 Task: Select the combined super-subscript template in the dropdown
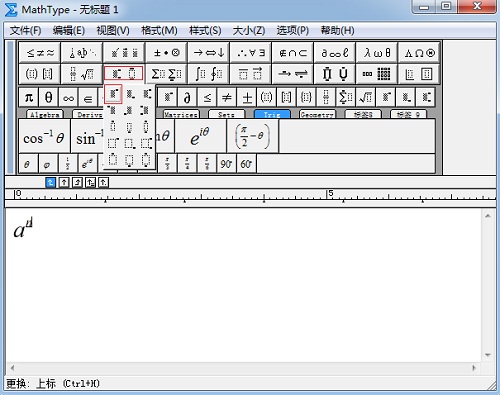pos(146,94)
